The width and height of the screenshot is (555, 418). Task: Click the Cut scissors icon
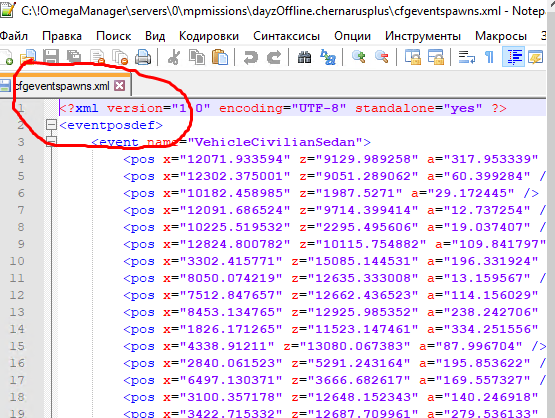(173, 57)
